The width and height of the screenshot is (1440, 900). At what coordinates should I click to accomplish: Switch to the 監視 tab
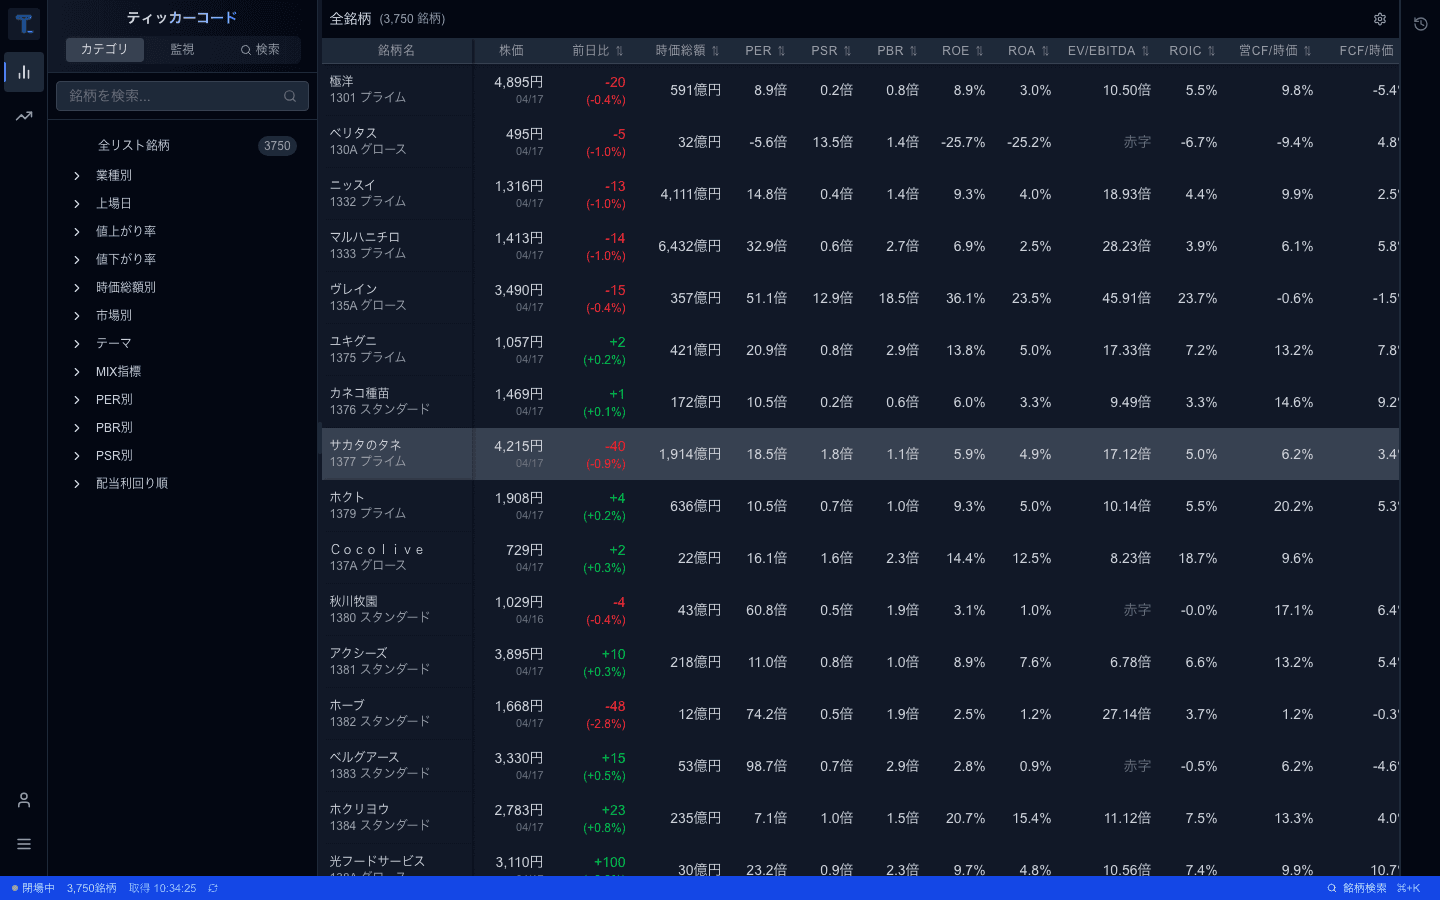pos(182,49)
